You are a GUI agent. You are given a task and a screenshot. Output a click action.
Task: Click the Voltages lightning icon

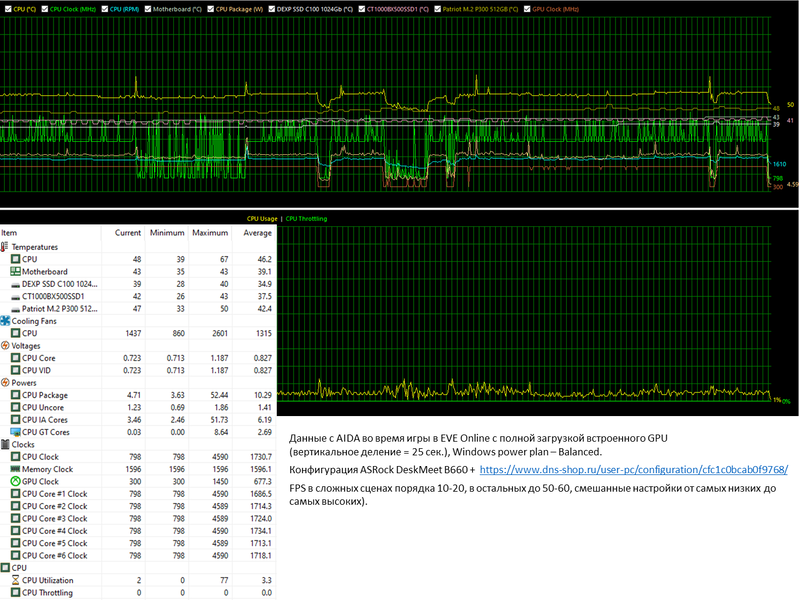(x=5, y=345)
